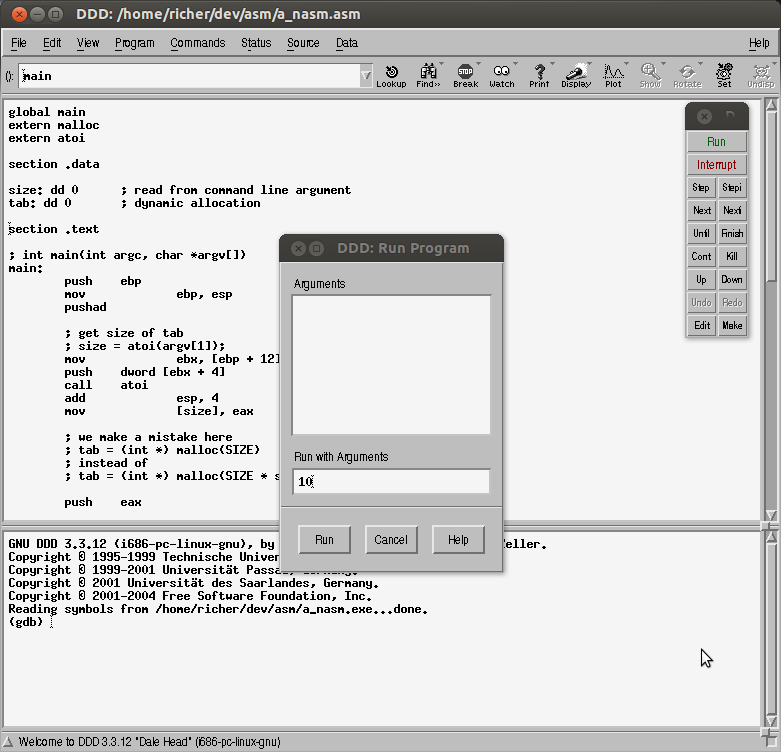Click the Lookup toolbar icon
Image resolution: width=781 pixels, height=752 pixels.
pyautogui.click(x=391, y=76)
